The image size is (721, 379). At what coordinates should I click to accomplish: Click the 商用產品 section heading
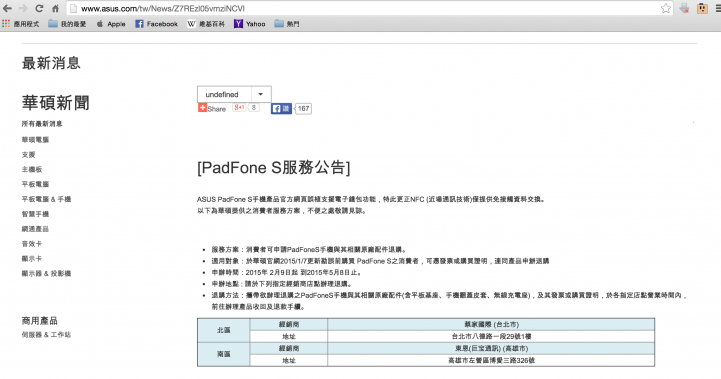40,321
